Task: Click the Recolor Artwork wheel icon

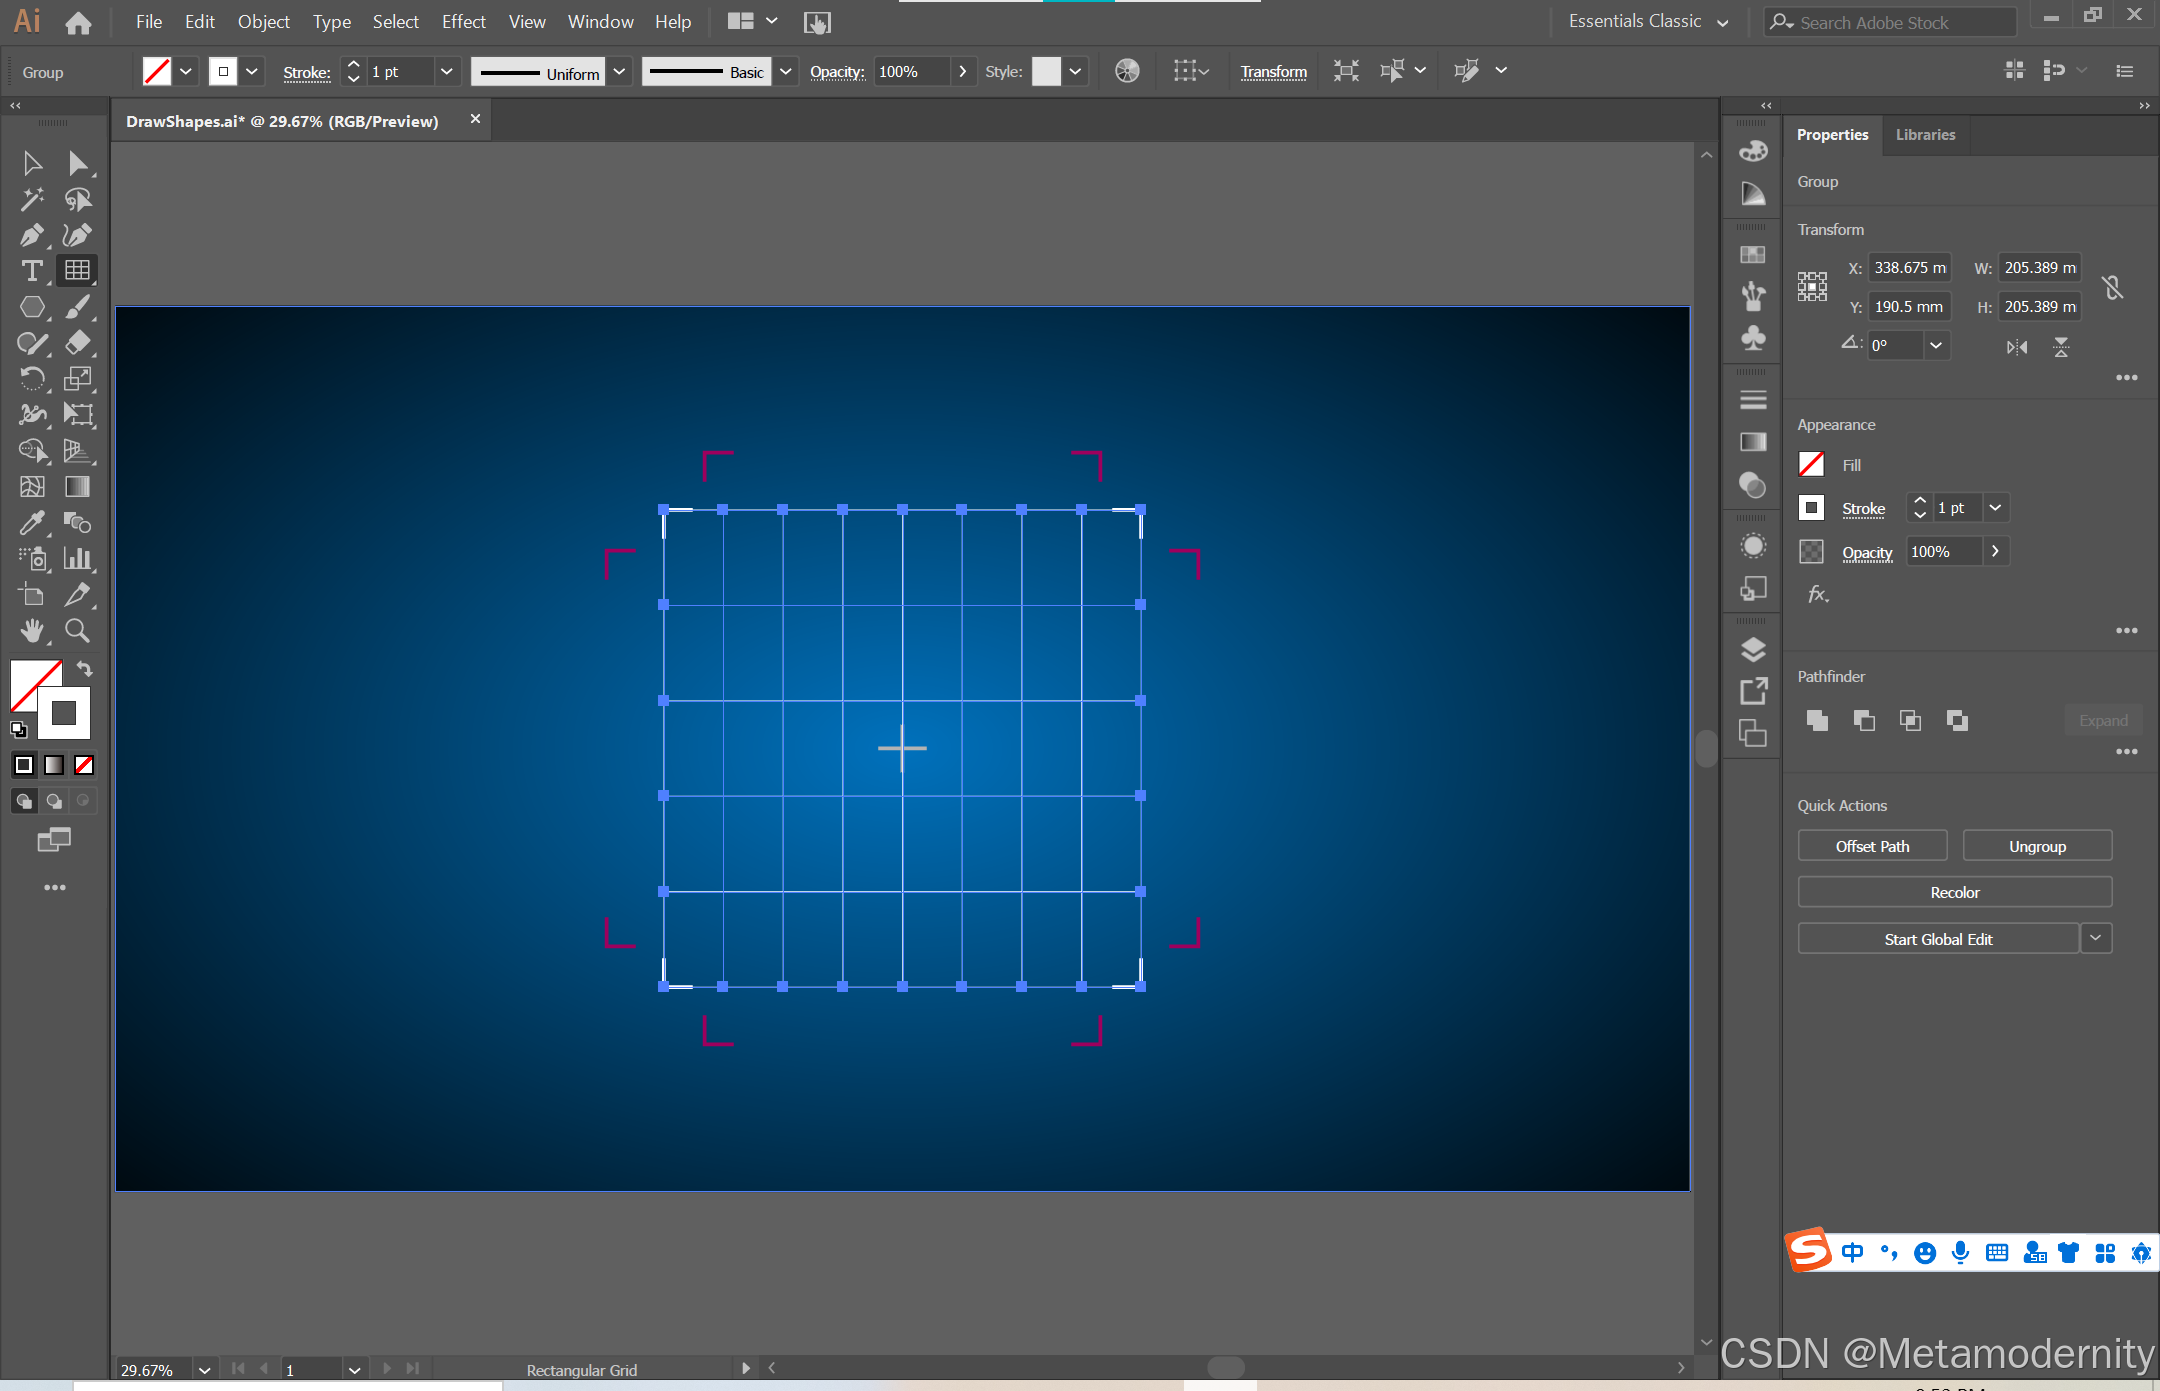Action: click(1127, 71)
